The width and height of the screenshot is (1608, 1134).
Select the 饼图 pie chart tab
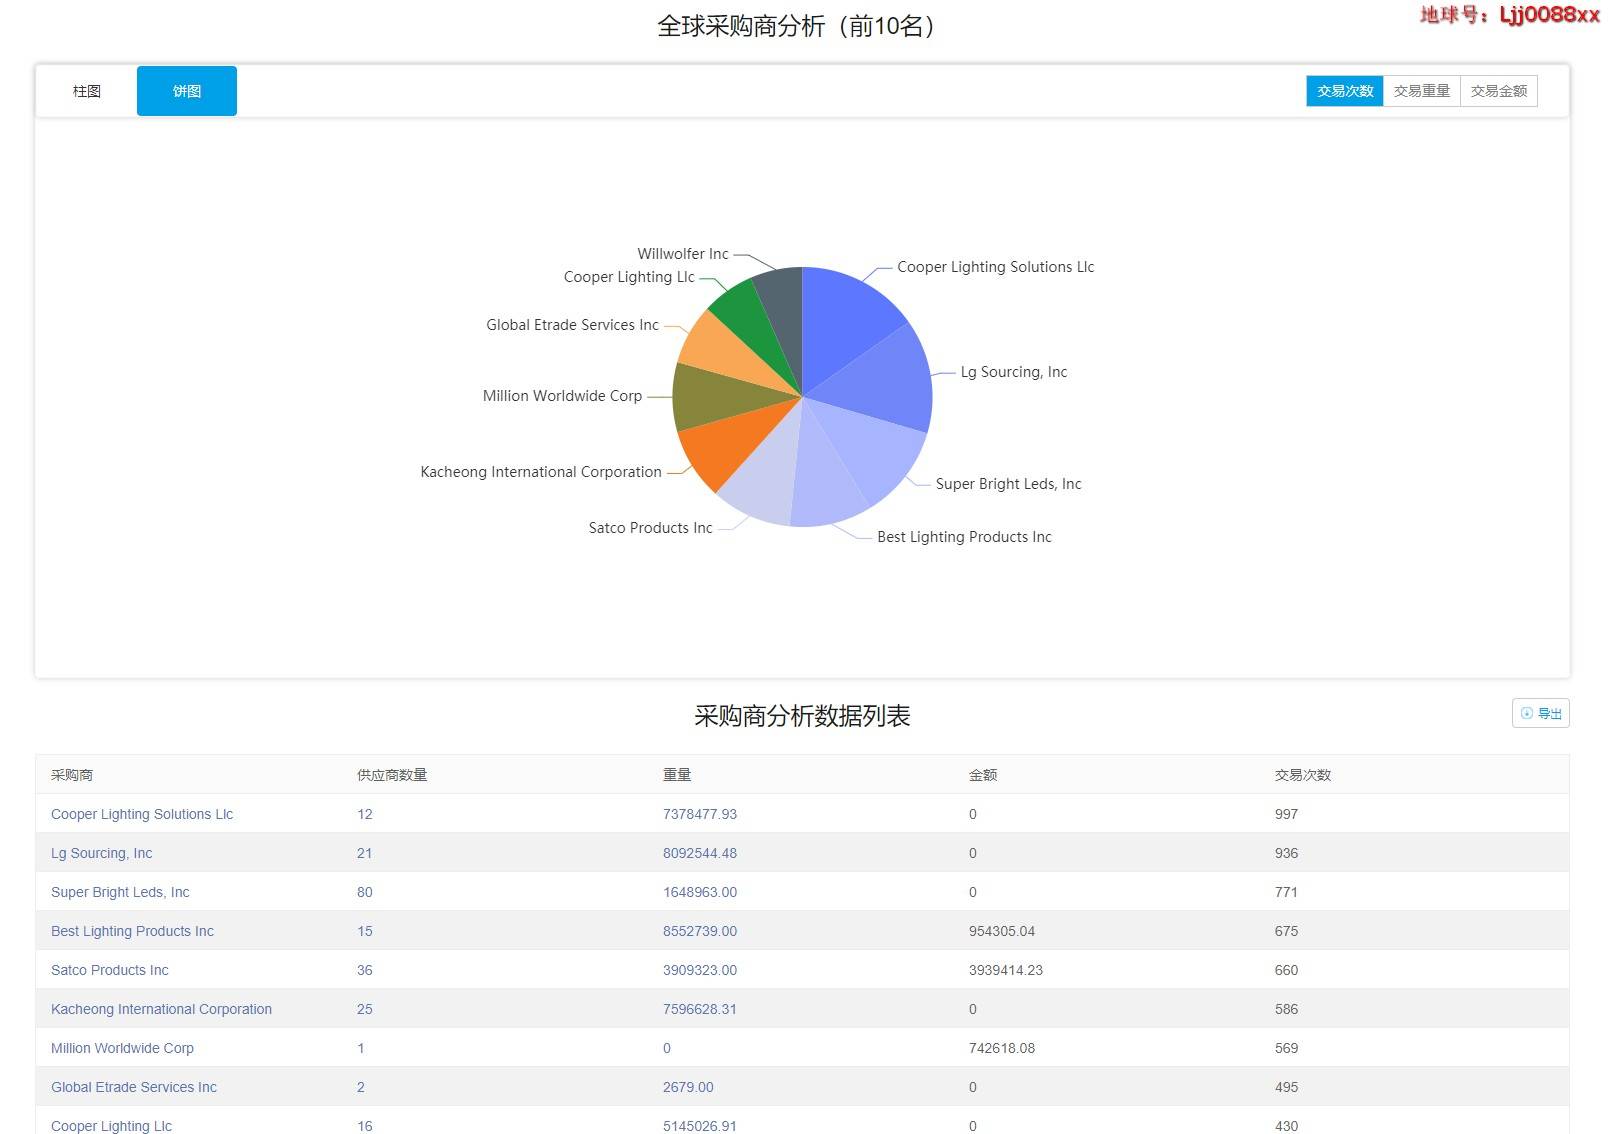point(187,91)
